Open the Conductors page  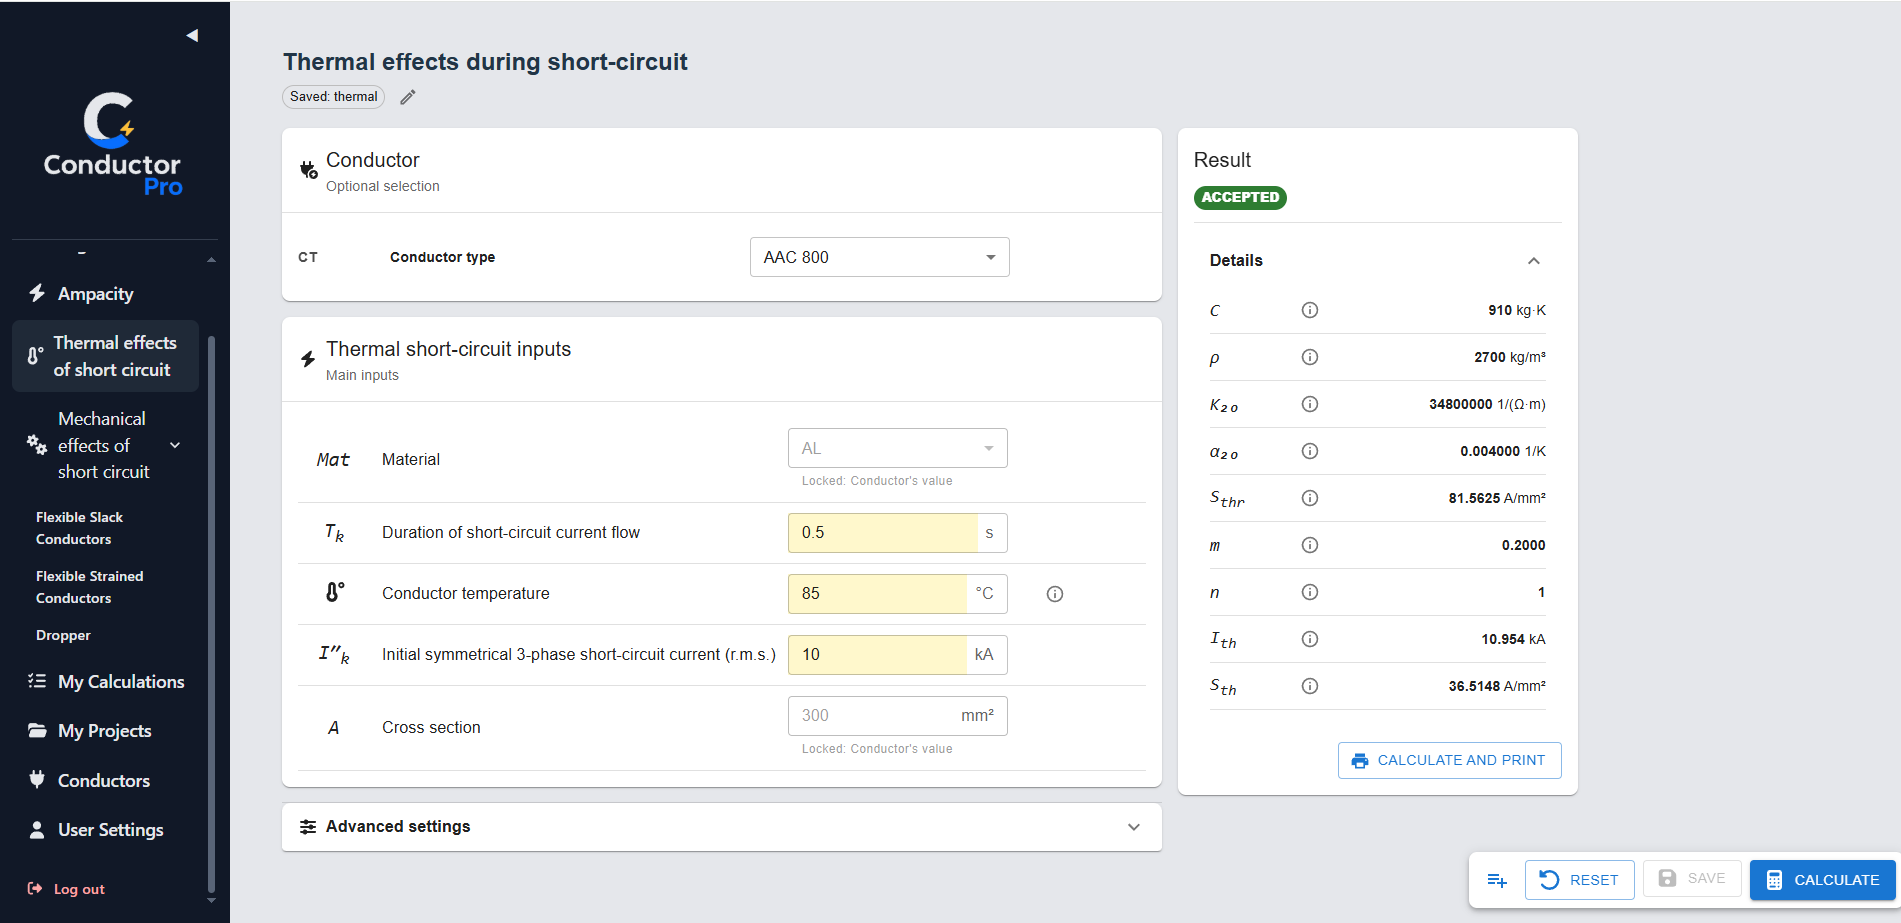tap(105, 781)
